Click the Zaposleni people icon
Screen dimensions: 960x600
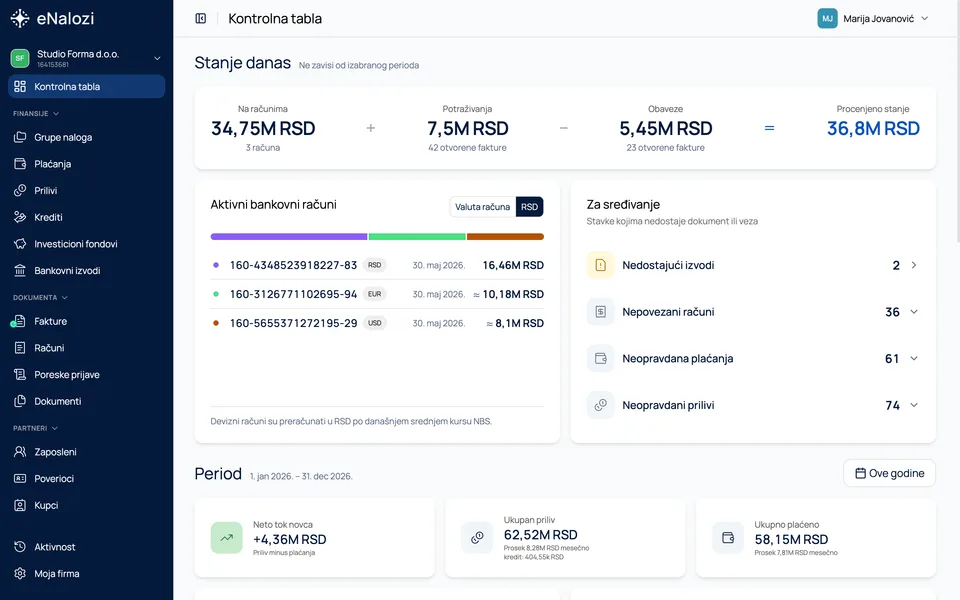[x=20, y=452]
